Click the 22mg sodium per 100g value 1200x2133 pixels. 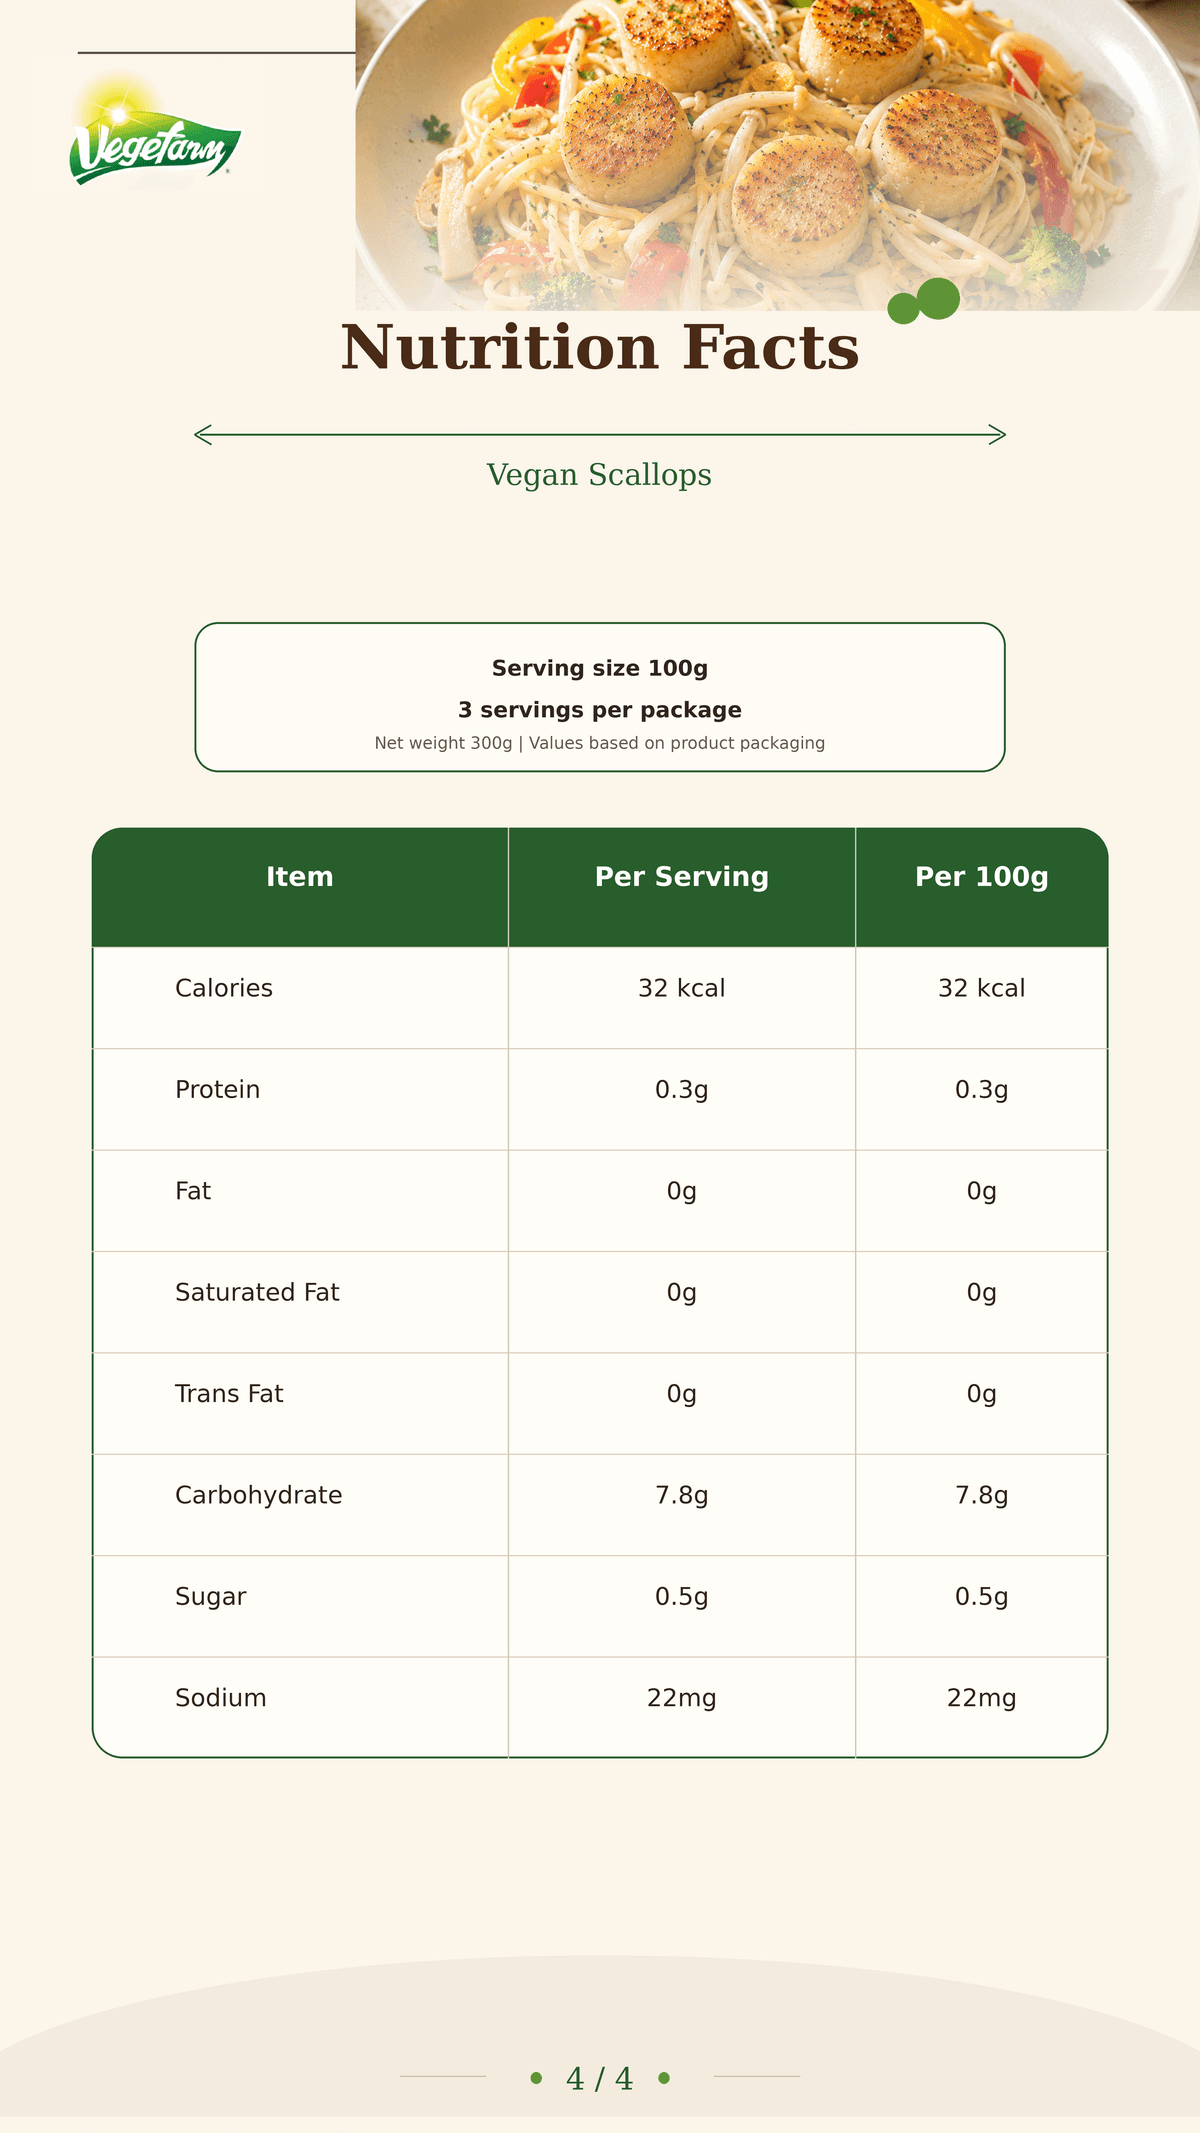coord(982,1698)
